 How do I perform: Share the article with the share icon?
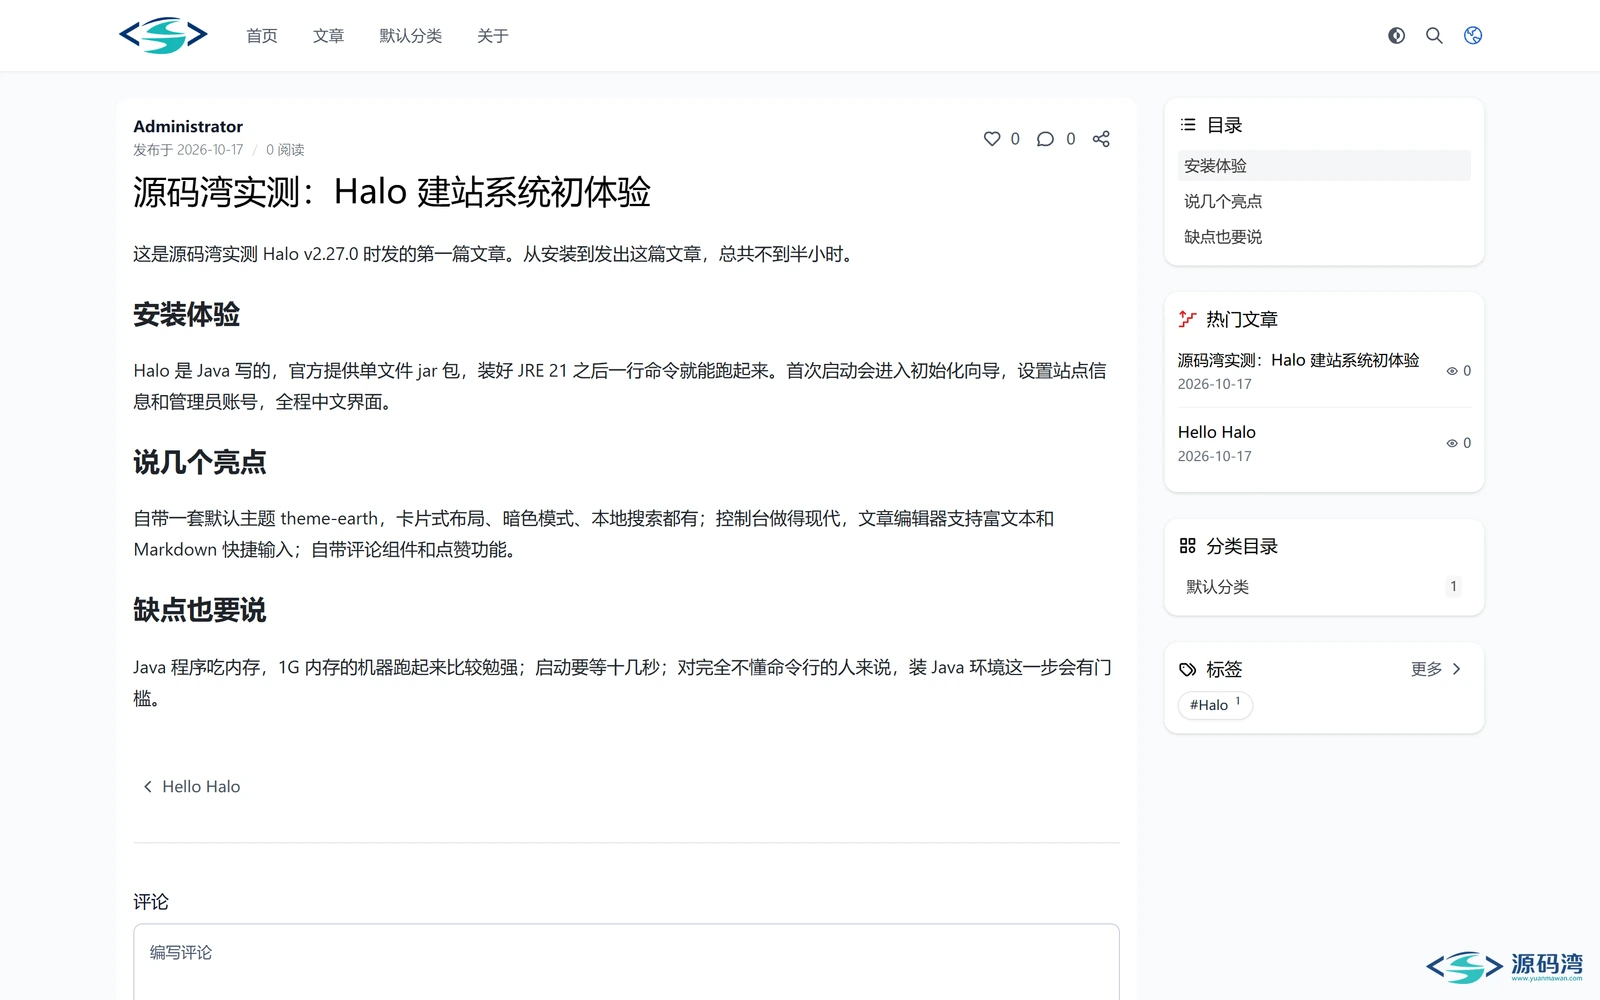pyautogui.click(x=1101, y=139)
